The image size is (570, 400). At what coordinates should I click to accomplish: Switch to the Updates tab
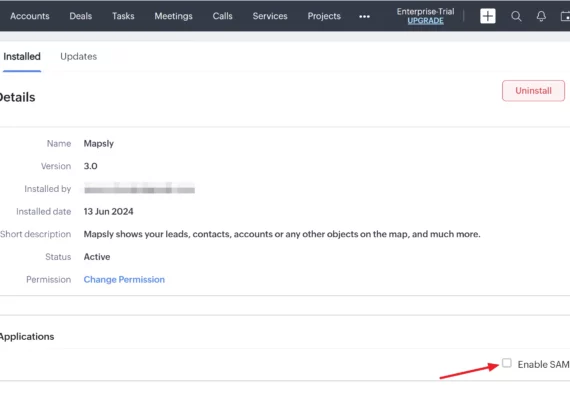(79, 57)
